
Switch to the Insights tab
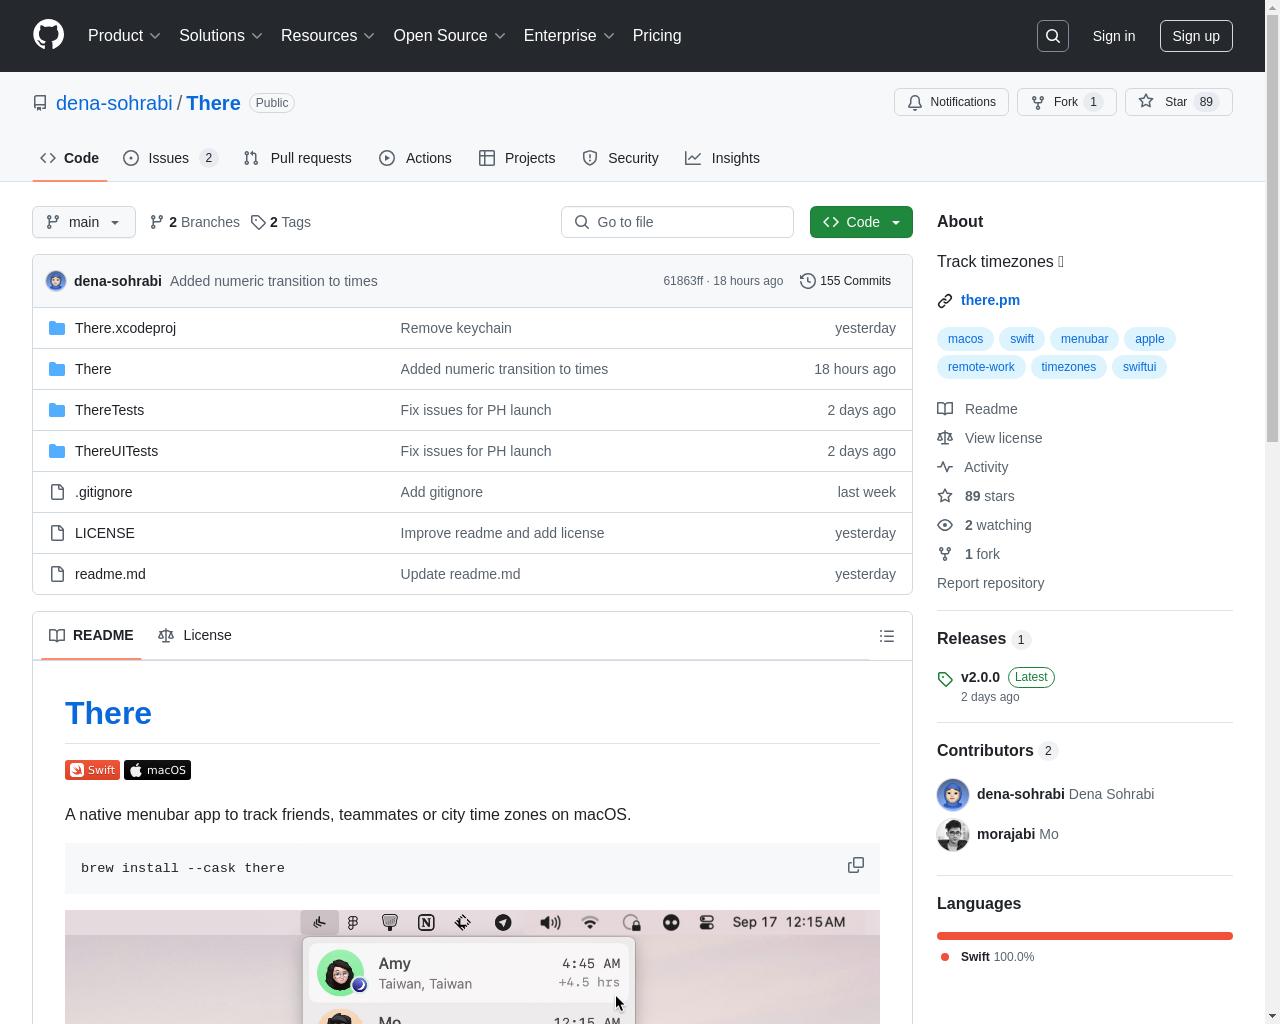click(x=722, y=158)
